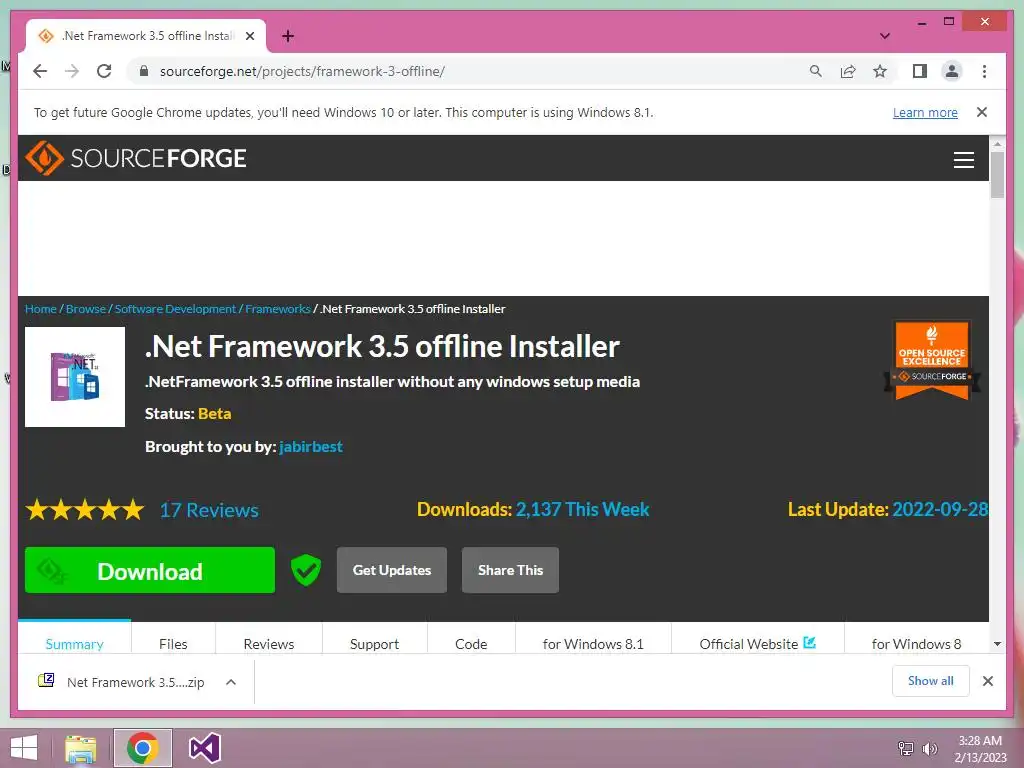The image size is (1024, 768).
Task: Open Chrome side panel icon
Action: (920, 71)
